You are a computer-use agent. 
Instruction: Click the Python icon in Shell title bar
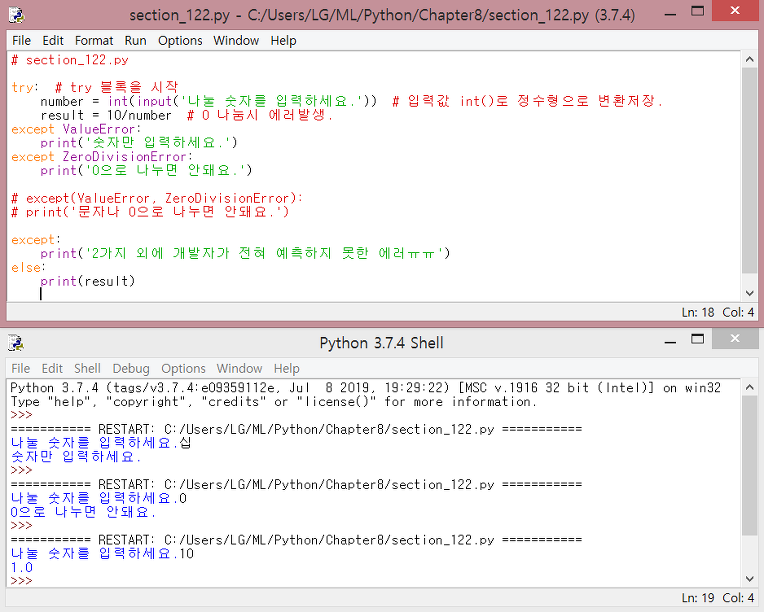point(16,343)
